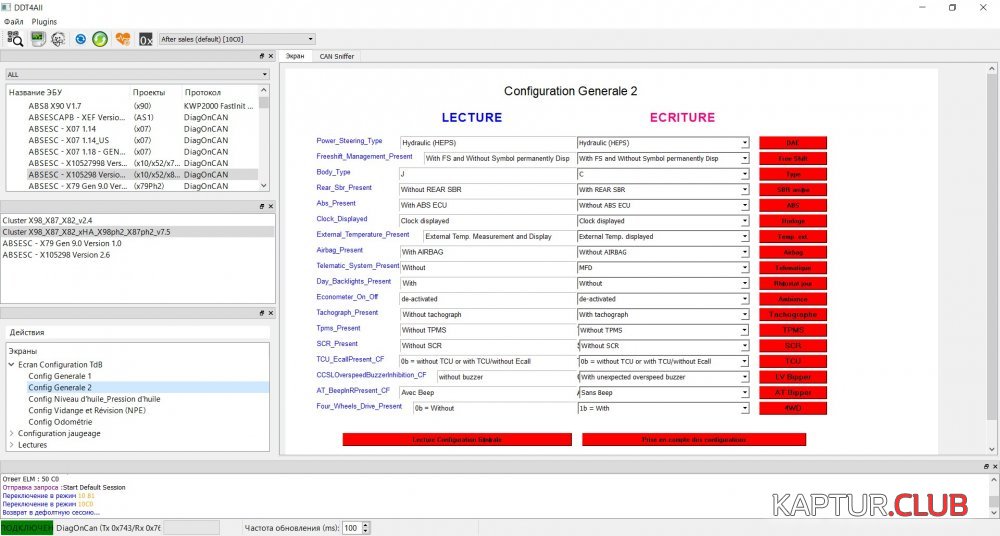The height and width of the screenshot is (536, 1000).
Task: Click the red LV Bipper button
Action: [x=793, y=377]
